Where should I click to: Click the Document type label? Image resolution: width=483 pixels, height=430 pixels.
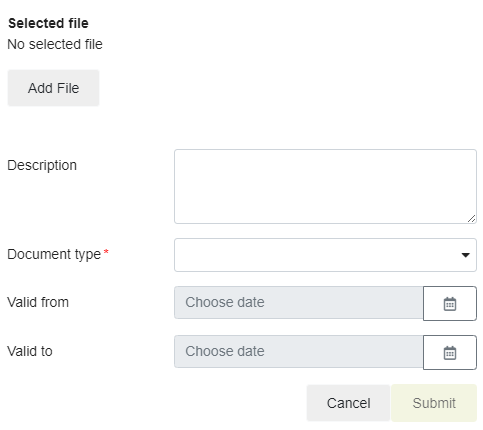[x=54, y=254]
